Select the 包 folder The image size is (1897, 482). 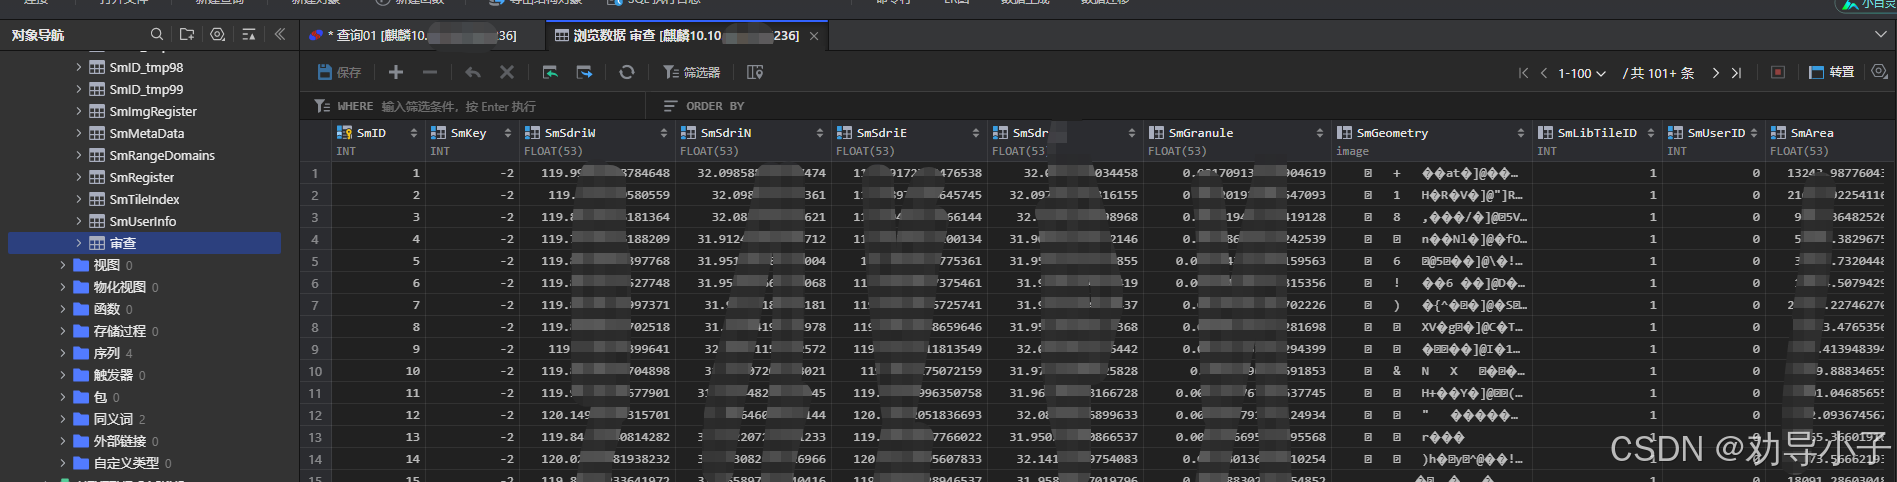100,397
